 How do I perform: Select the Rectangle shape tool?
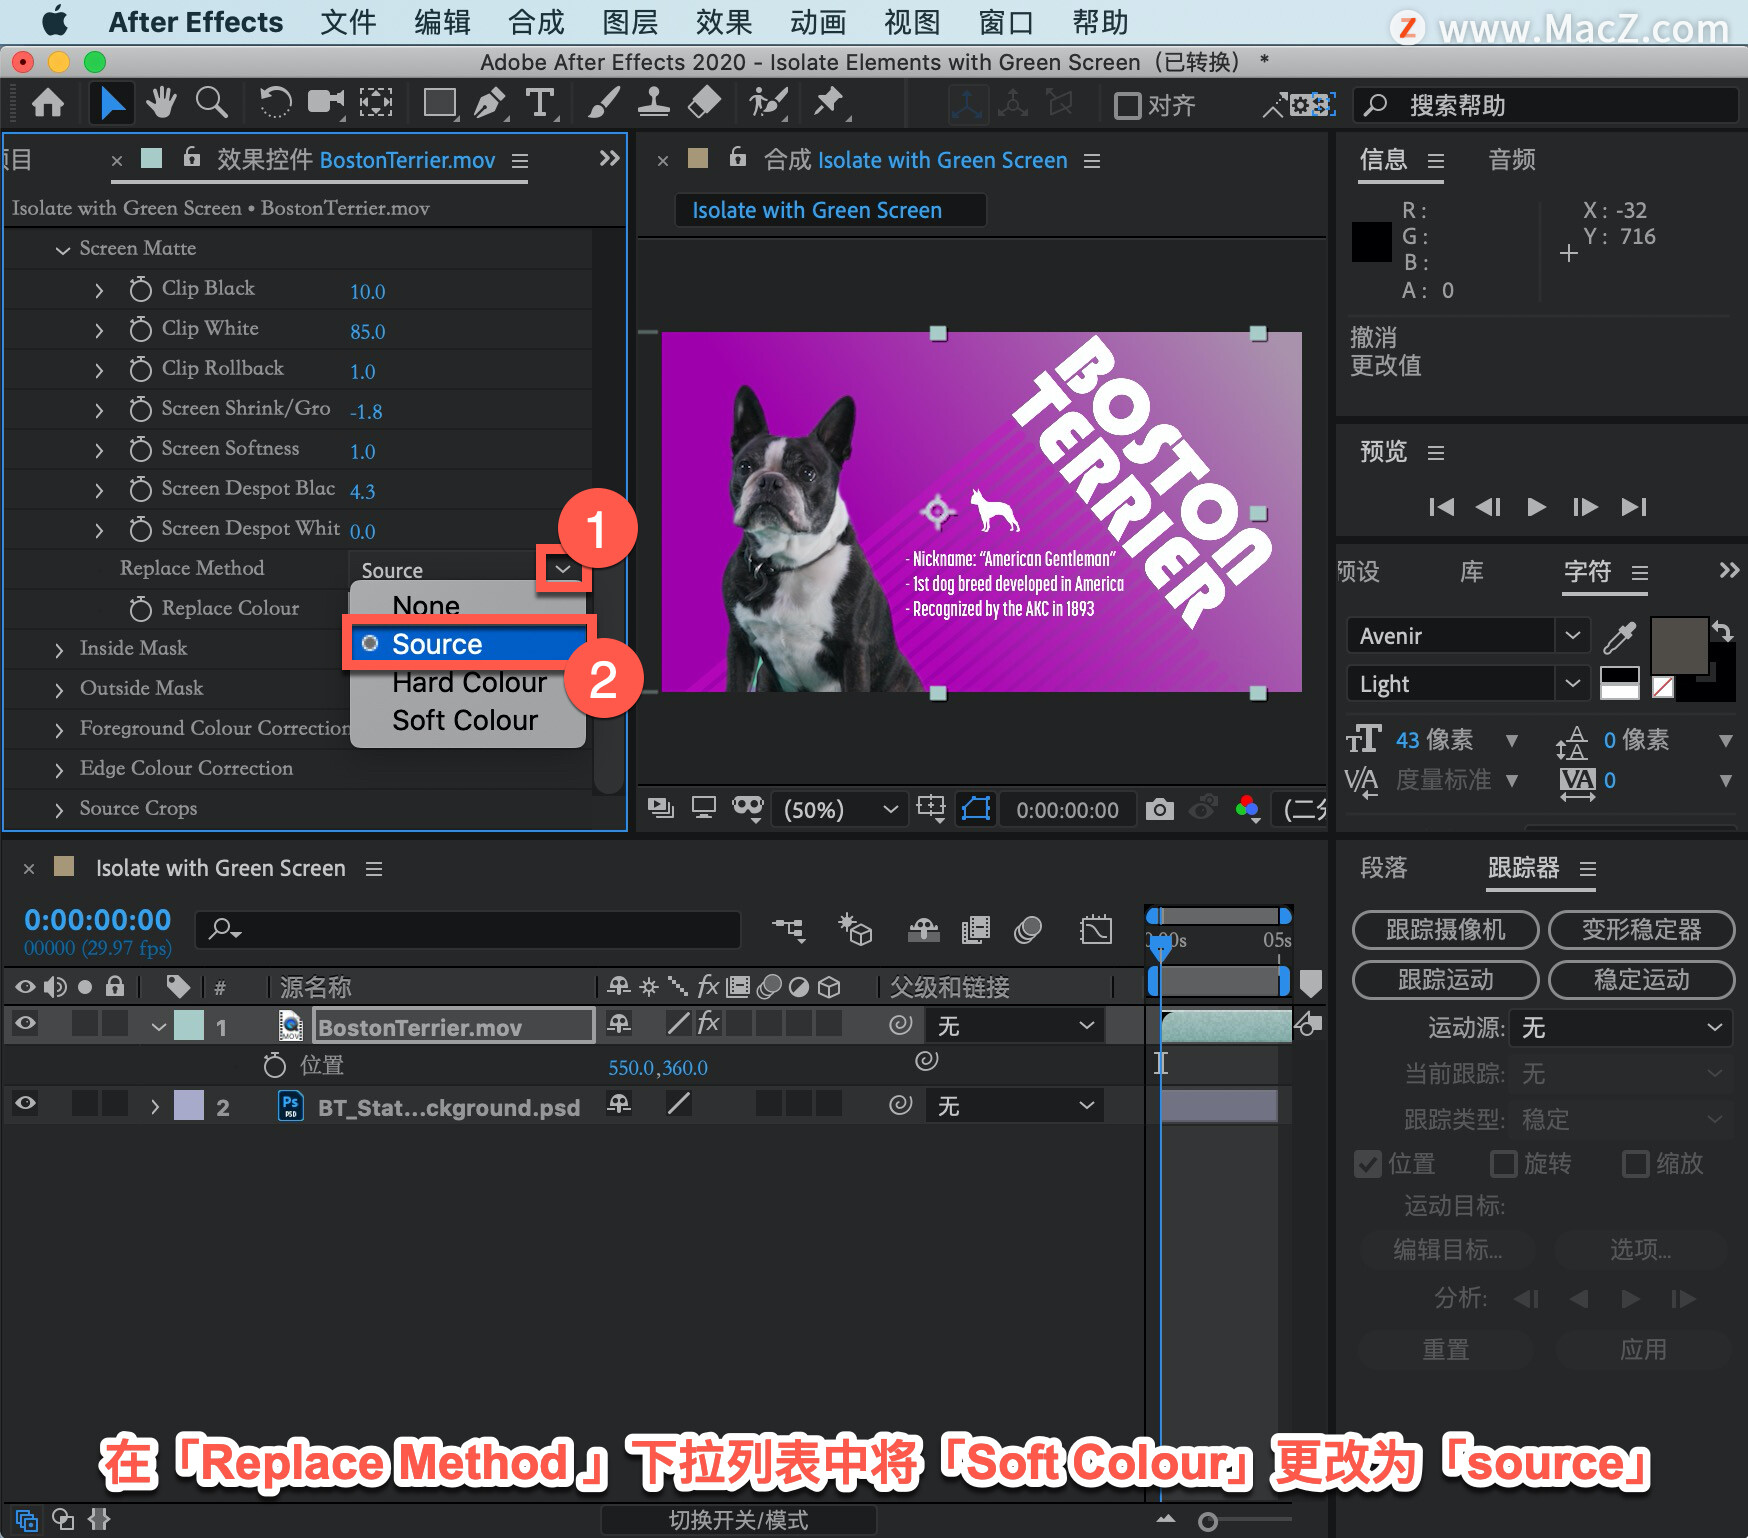pyautogui.click(x=440, y=103)
